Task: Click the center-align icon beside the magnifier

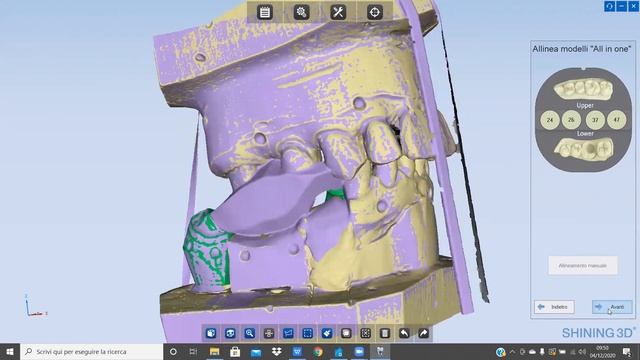Action: [269, 333]
